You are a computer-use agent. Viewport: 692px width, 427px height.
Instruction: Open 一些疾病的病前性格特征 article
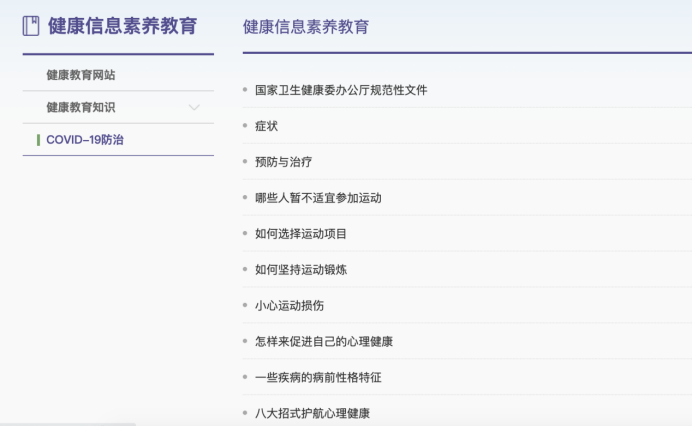pos(318,378)
